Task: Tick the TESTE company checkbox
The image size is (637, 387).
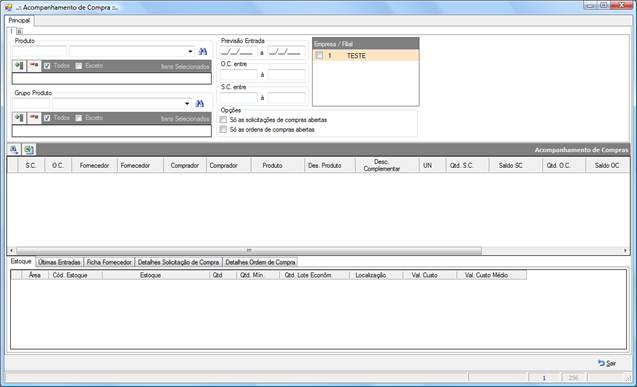Action: [x=319, y=55]
